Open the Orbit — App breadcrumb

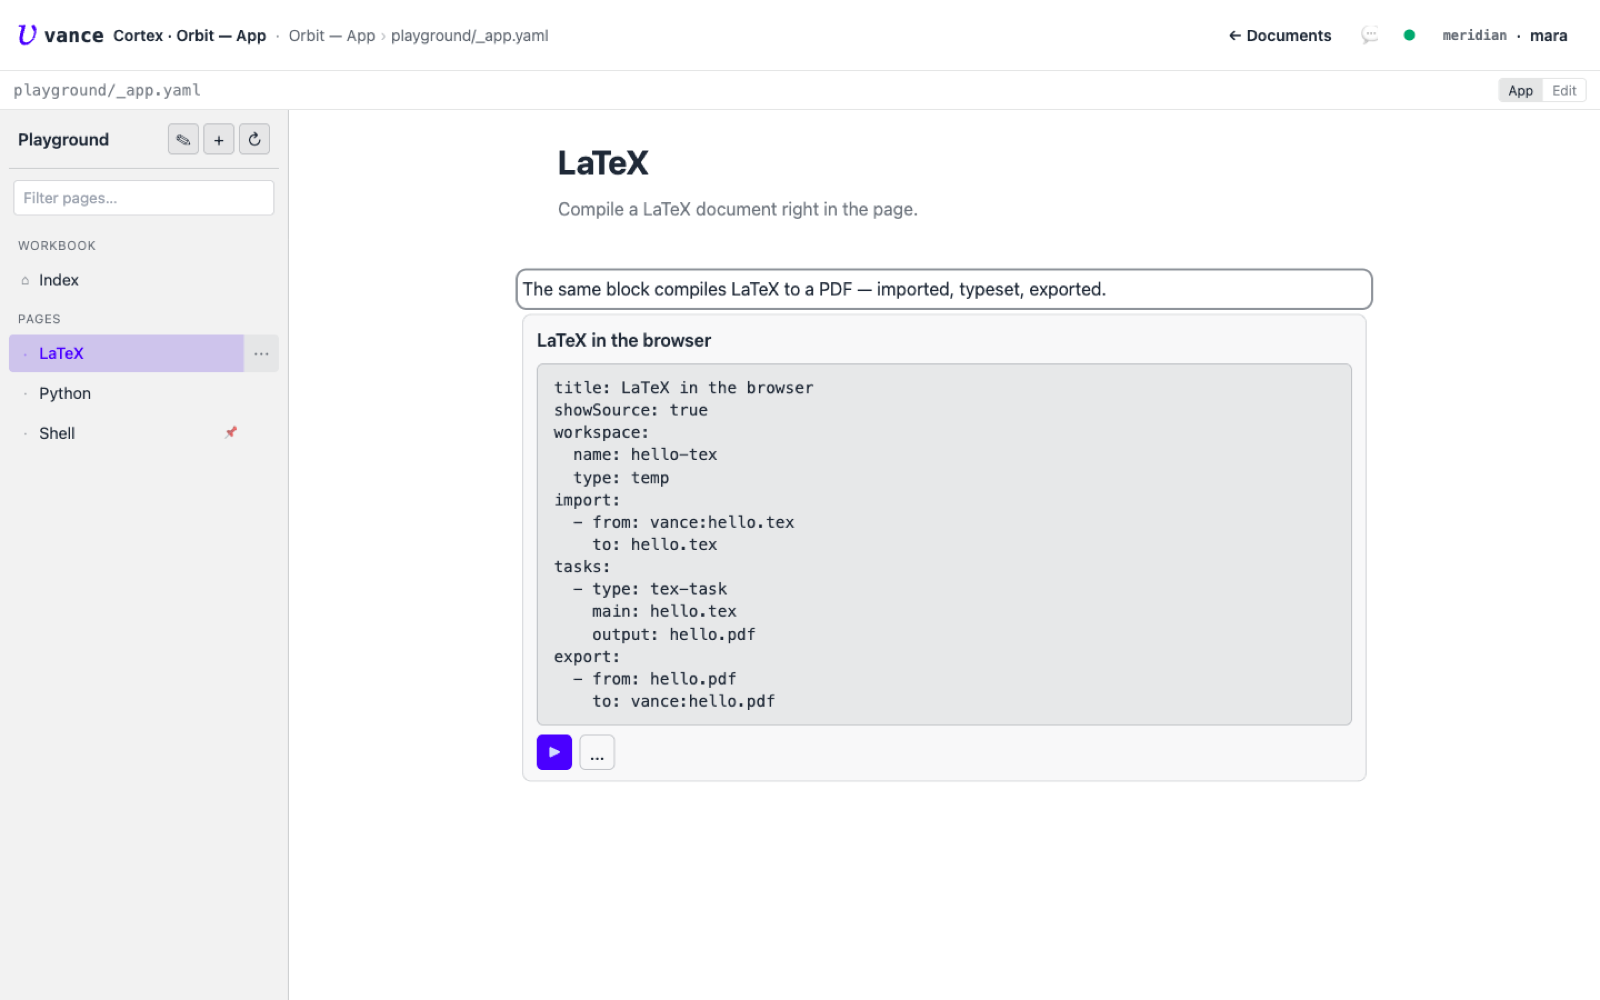click(x=331, y=36)
